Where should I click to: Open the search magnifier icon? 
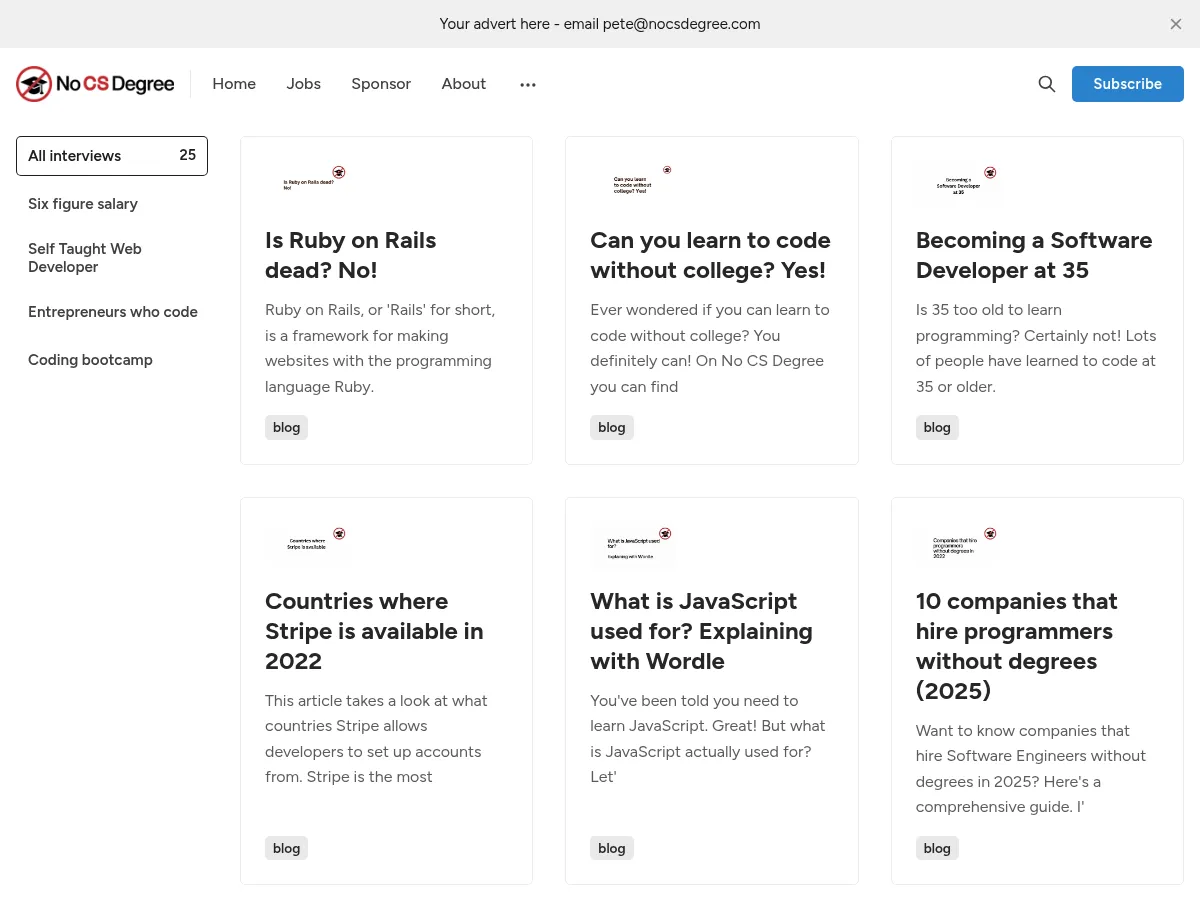click(x=1046, y=84)
